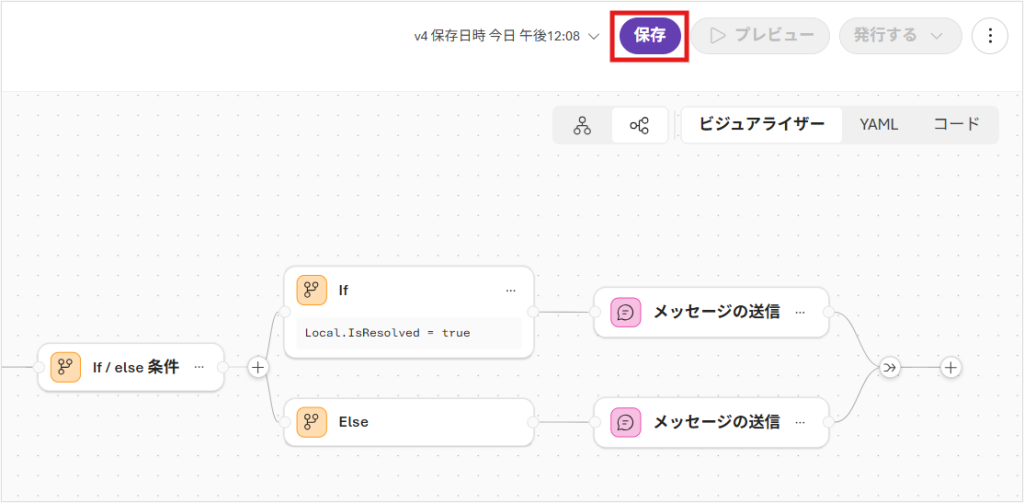The image size is (1024, 503).
Task: Expand the v4 version history dropdown
Action: click(x=594, y=36)
